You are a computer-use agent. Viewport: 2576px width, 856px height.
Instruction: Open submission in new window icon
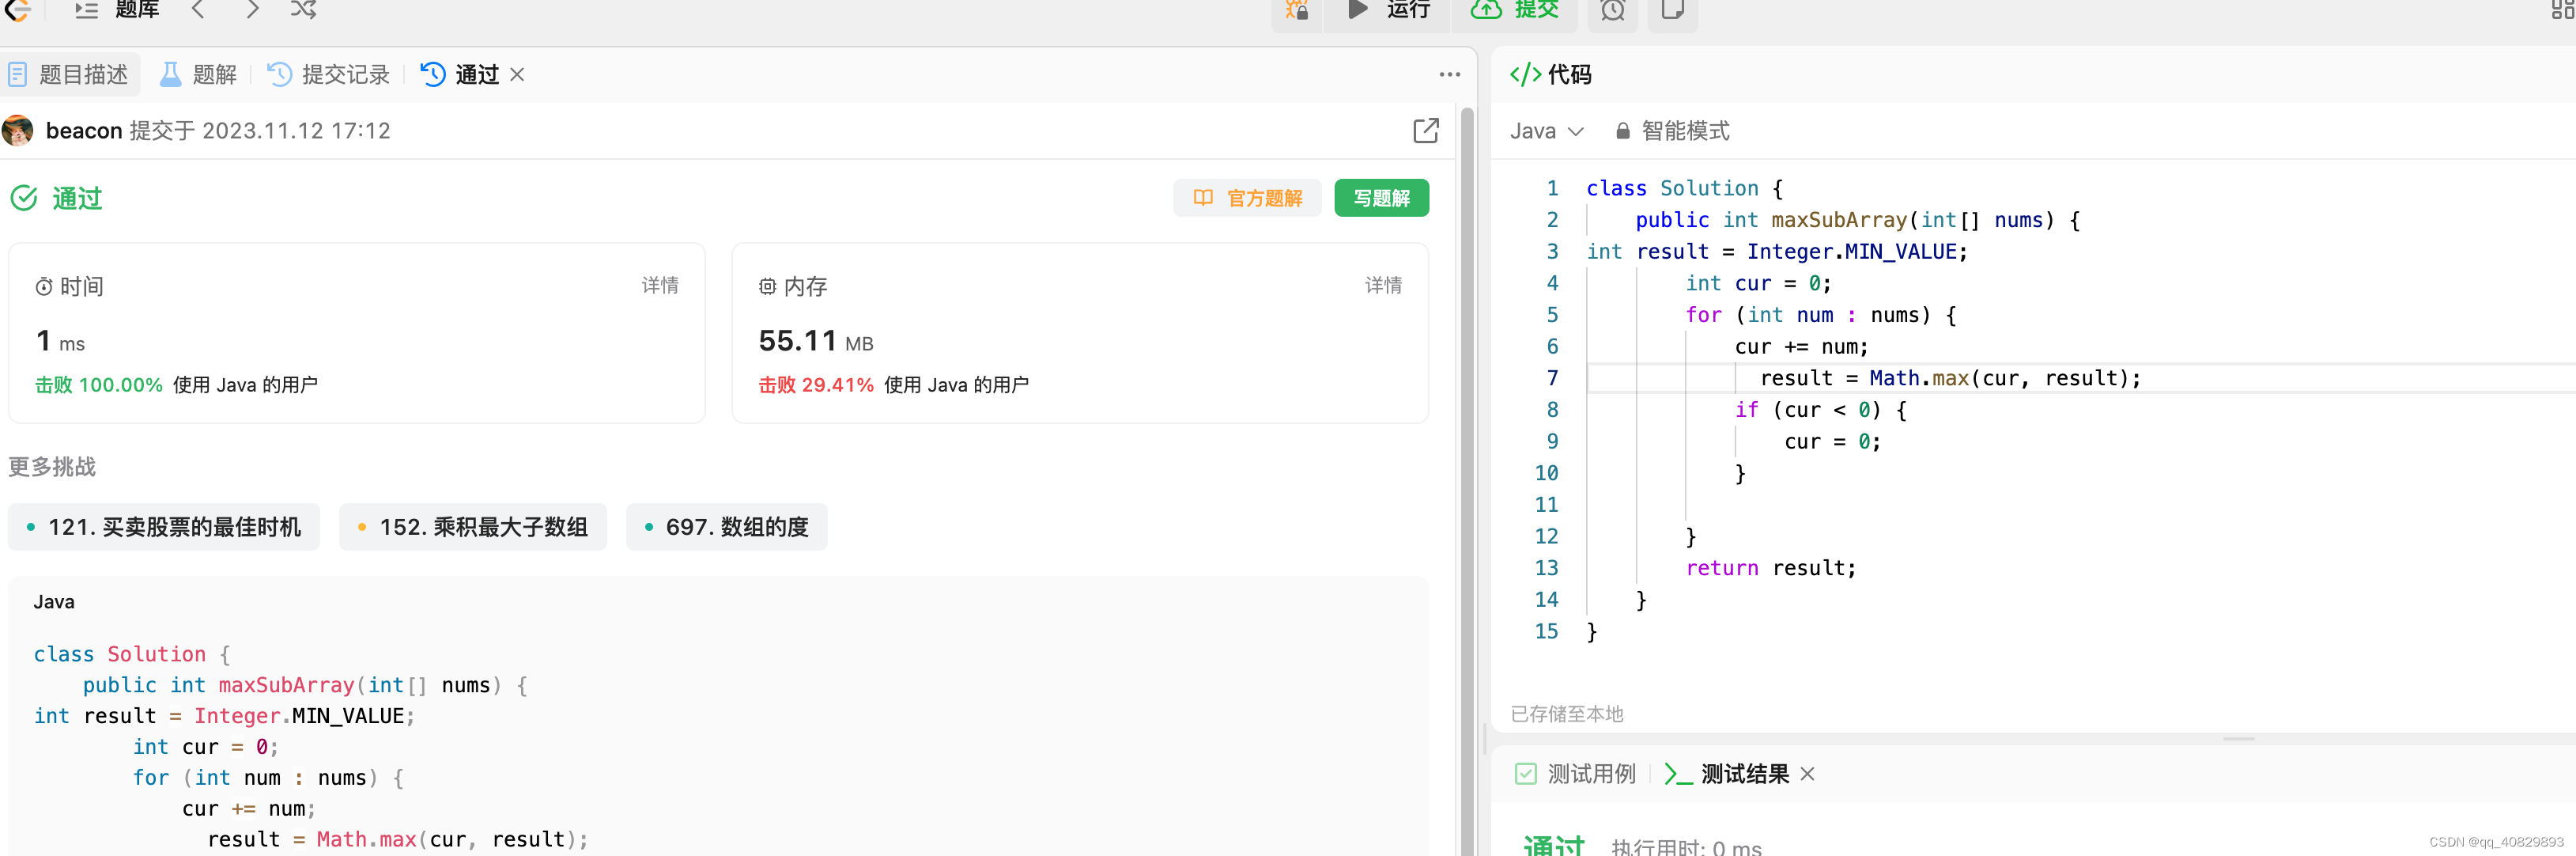1425,131
